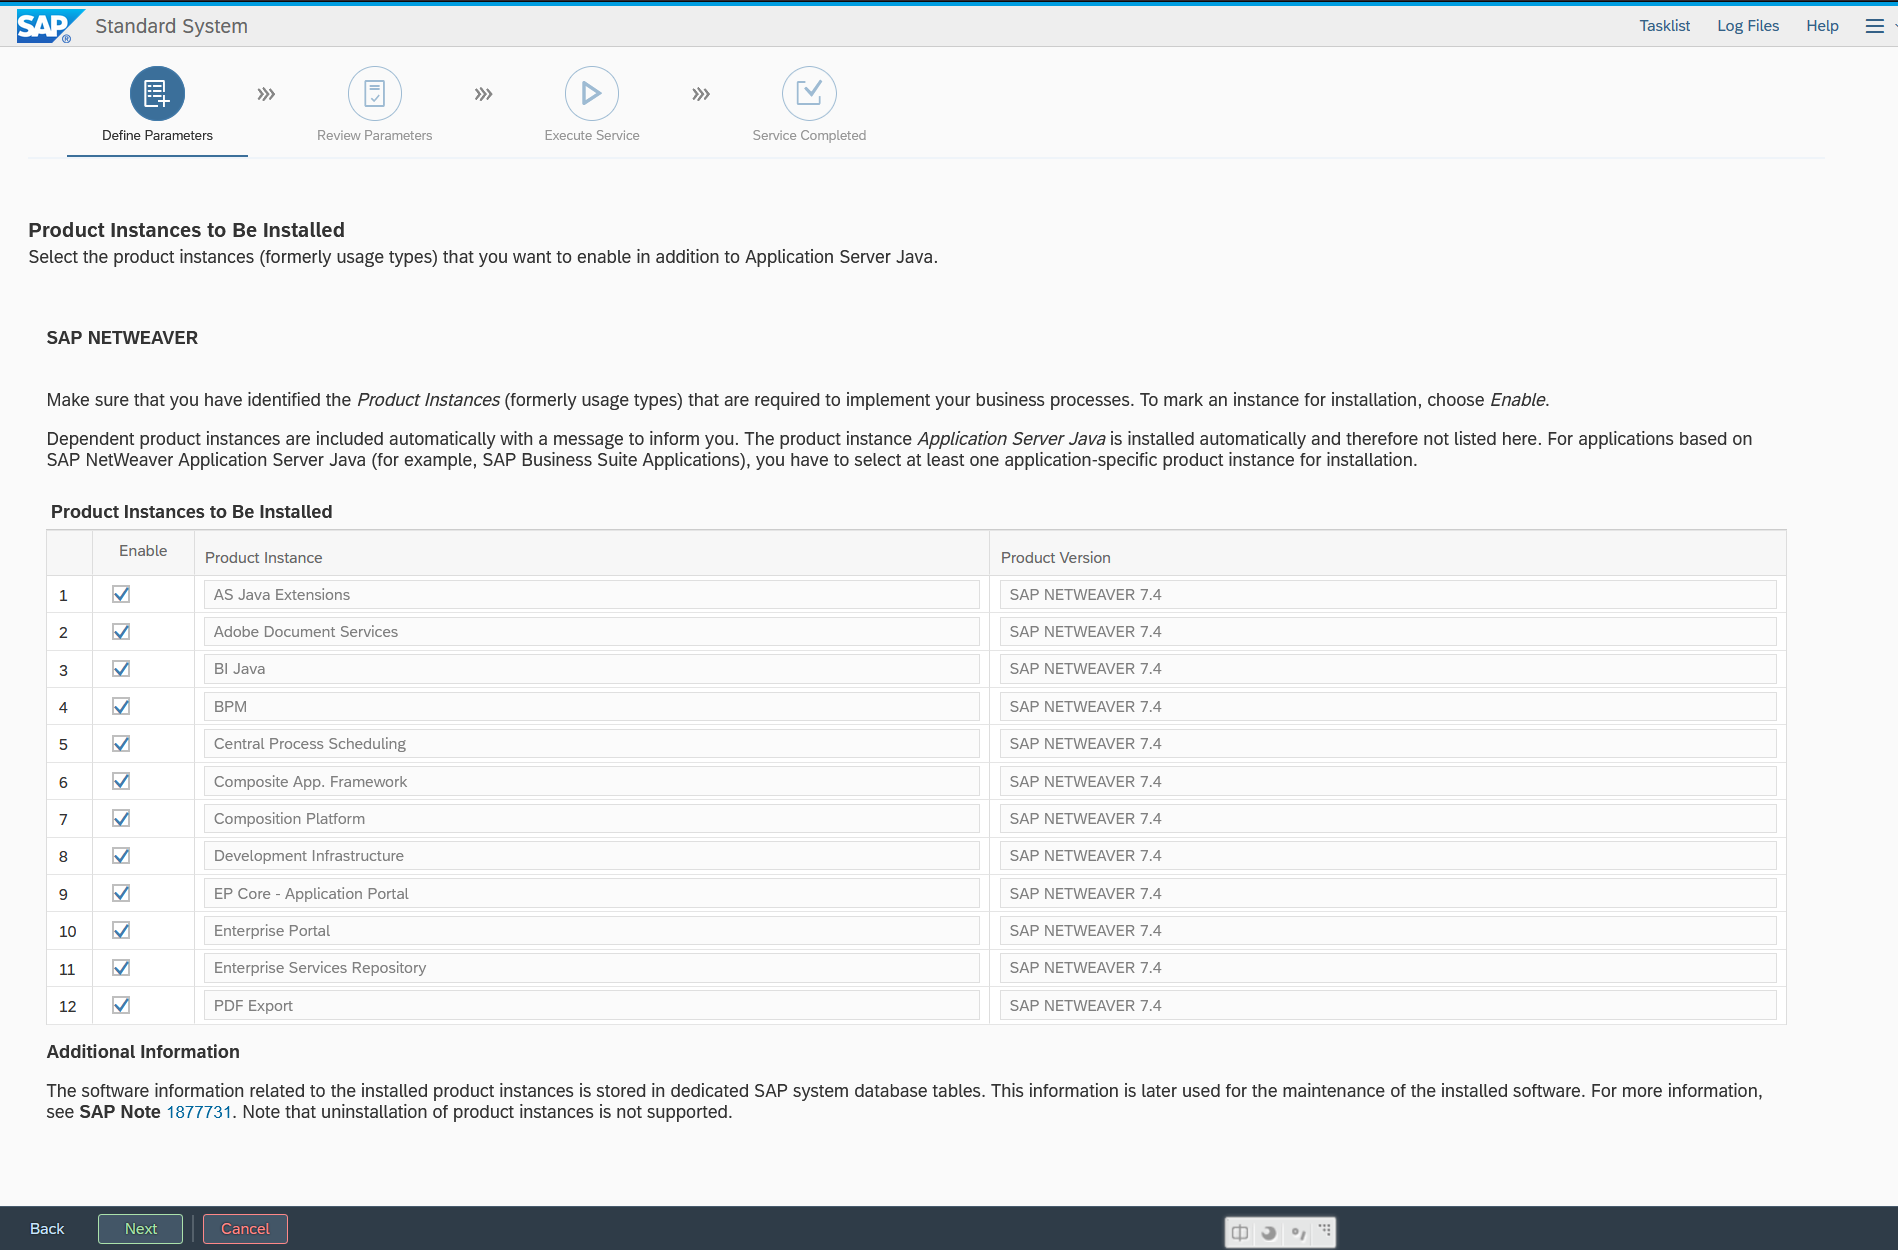The image size is (1898, 1250).
Task: Click the SAP NETWEAVER section heading
Action: tap(122, 338)
